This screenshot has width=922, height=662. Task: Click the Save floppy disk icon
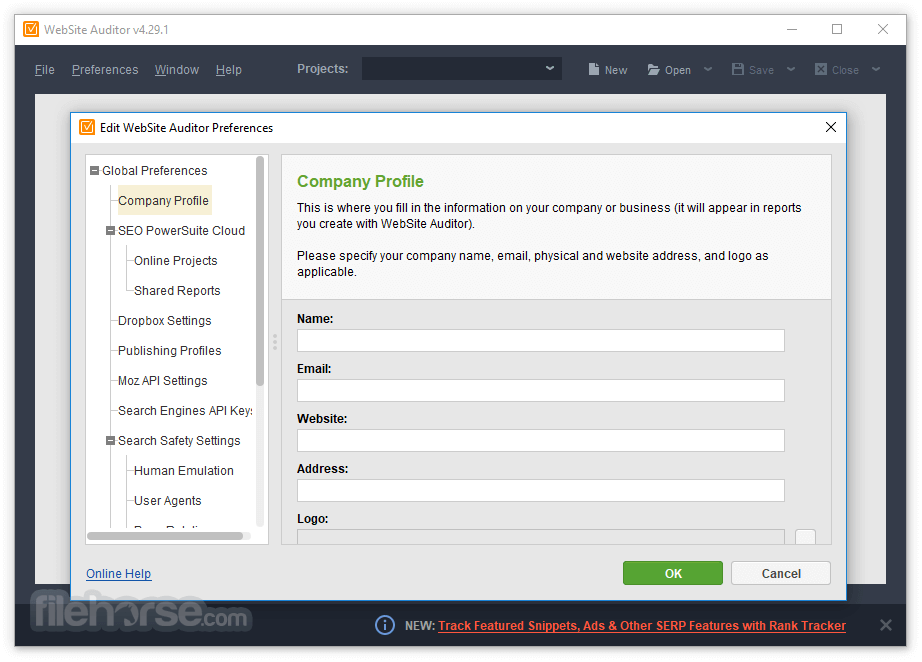[x=737, y=69]
